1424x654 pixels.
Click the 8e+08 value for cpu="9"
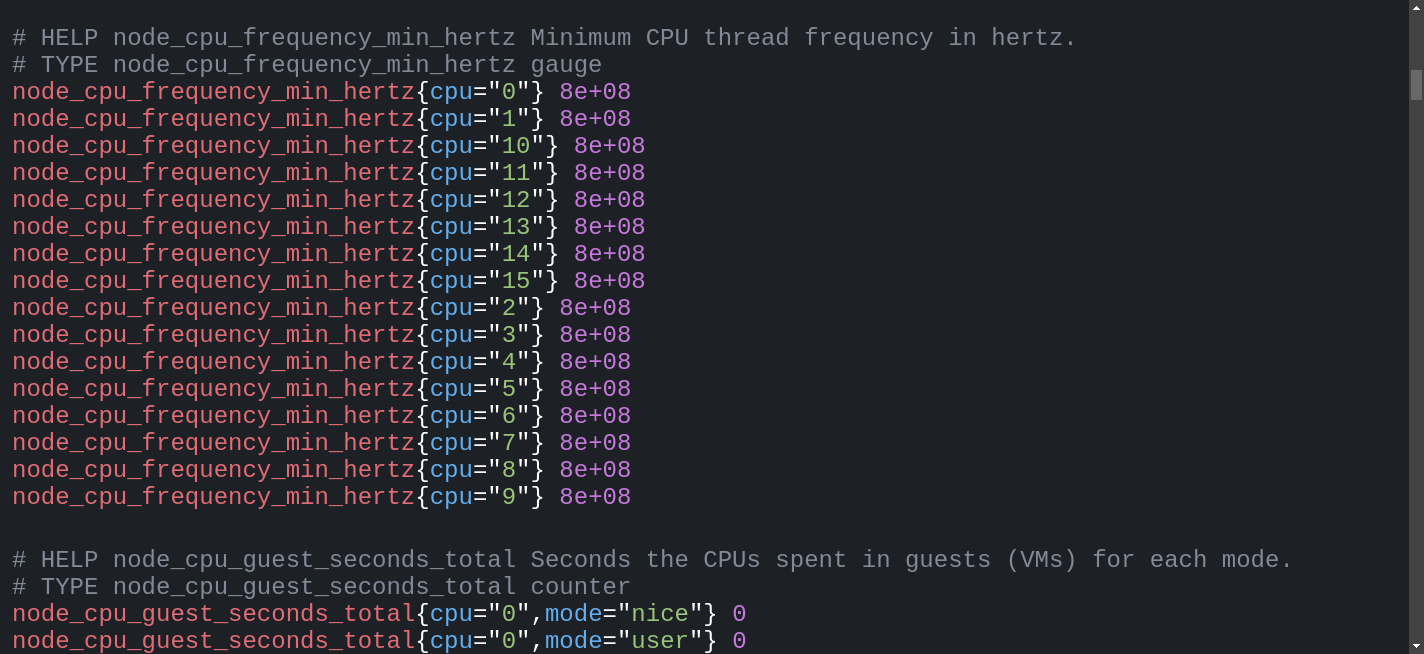(595, 497)
